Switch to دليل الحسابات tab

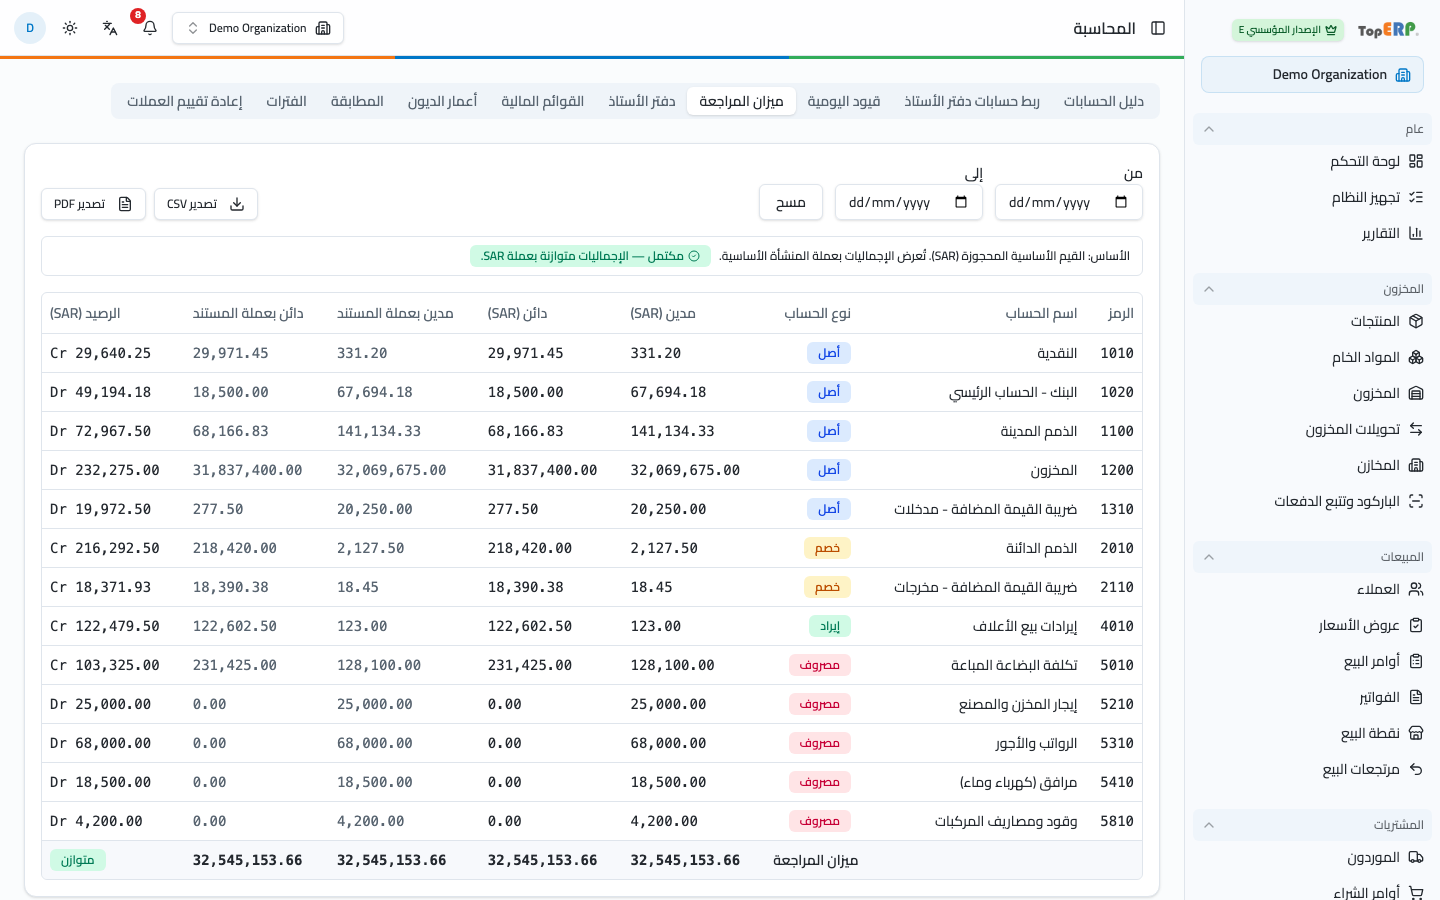1103,101
